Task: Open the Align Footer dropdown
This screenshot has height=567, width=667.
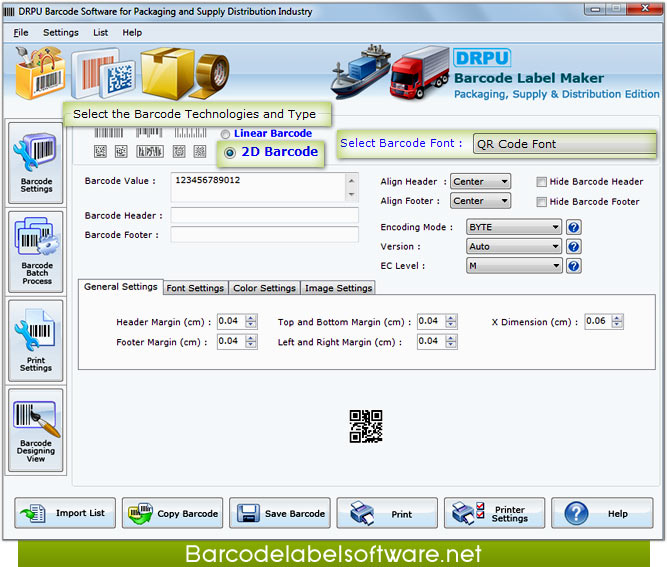Action: point(481,201)
